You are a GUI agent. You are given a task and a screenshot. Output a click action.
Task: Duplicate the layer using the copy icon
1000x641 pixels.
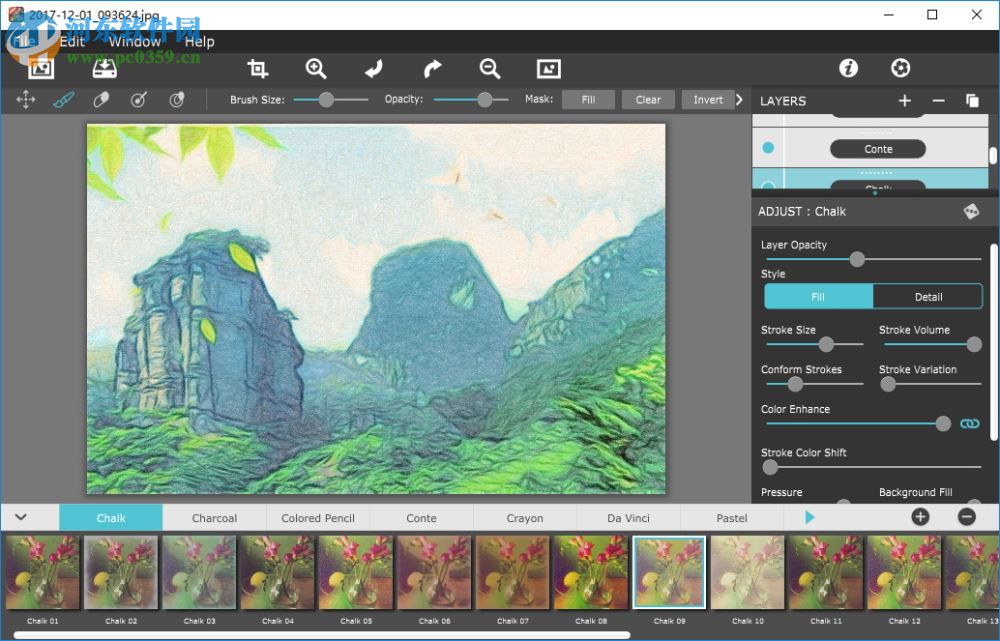974,100
